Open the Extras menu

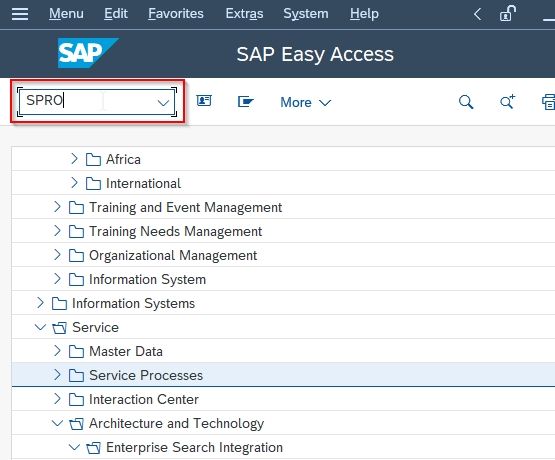[244, 13]
